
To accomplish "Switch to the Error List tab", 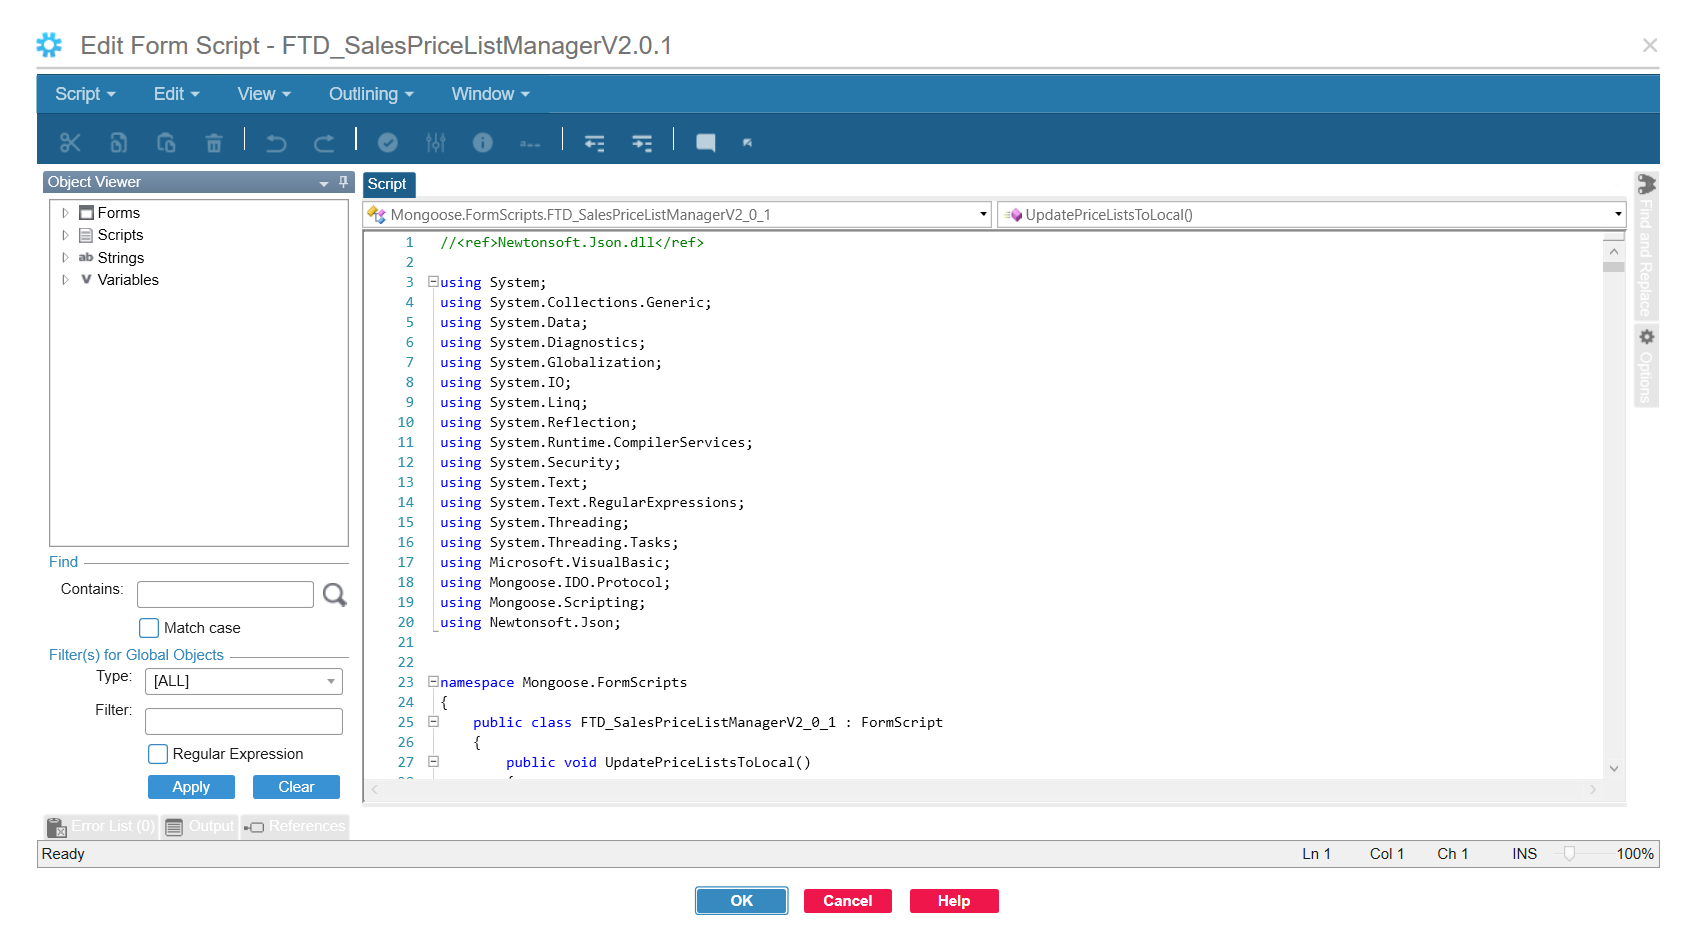I will 102,827.
